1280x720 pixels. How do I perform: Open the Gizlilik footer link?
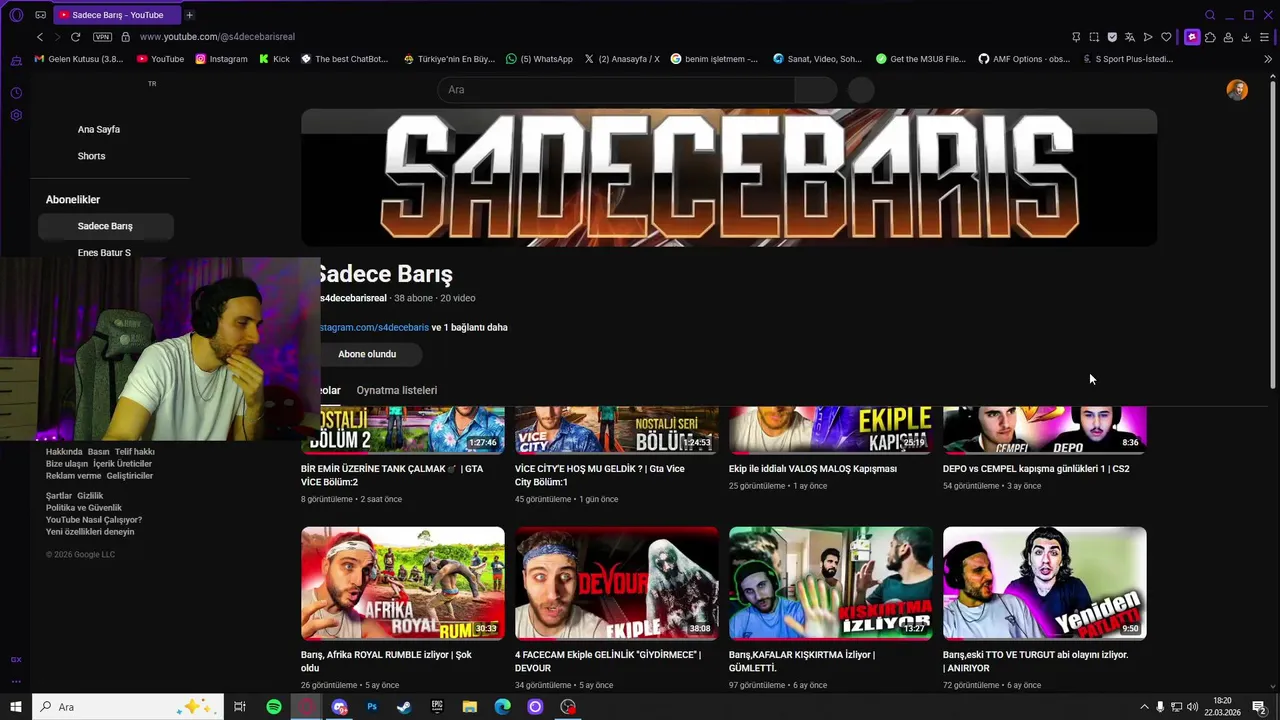coord(90,496)
